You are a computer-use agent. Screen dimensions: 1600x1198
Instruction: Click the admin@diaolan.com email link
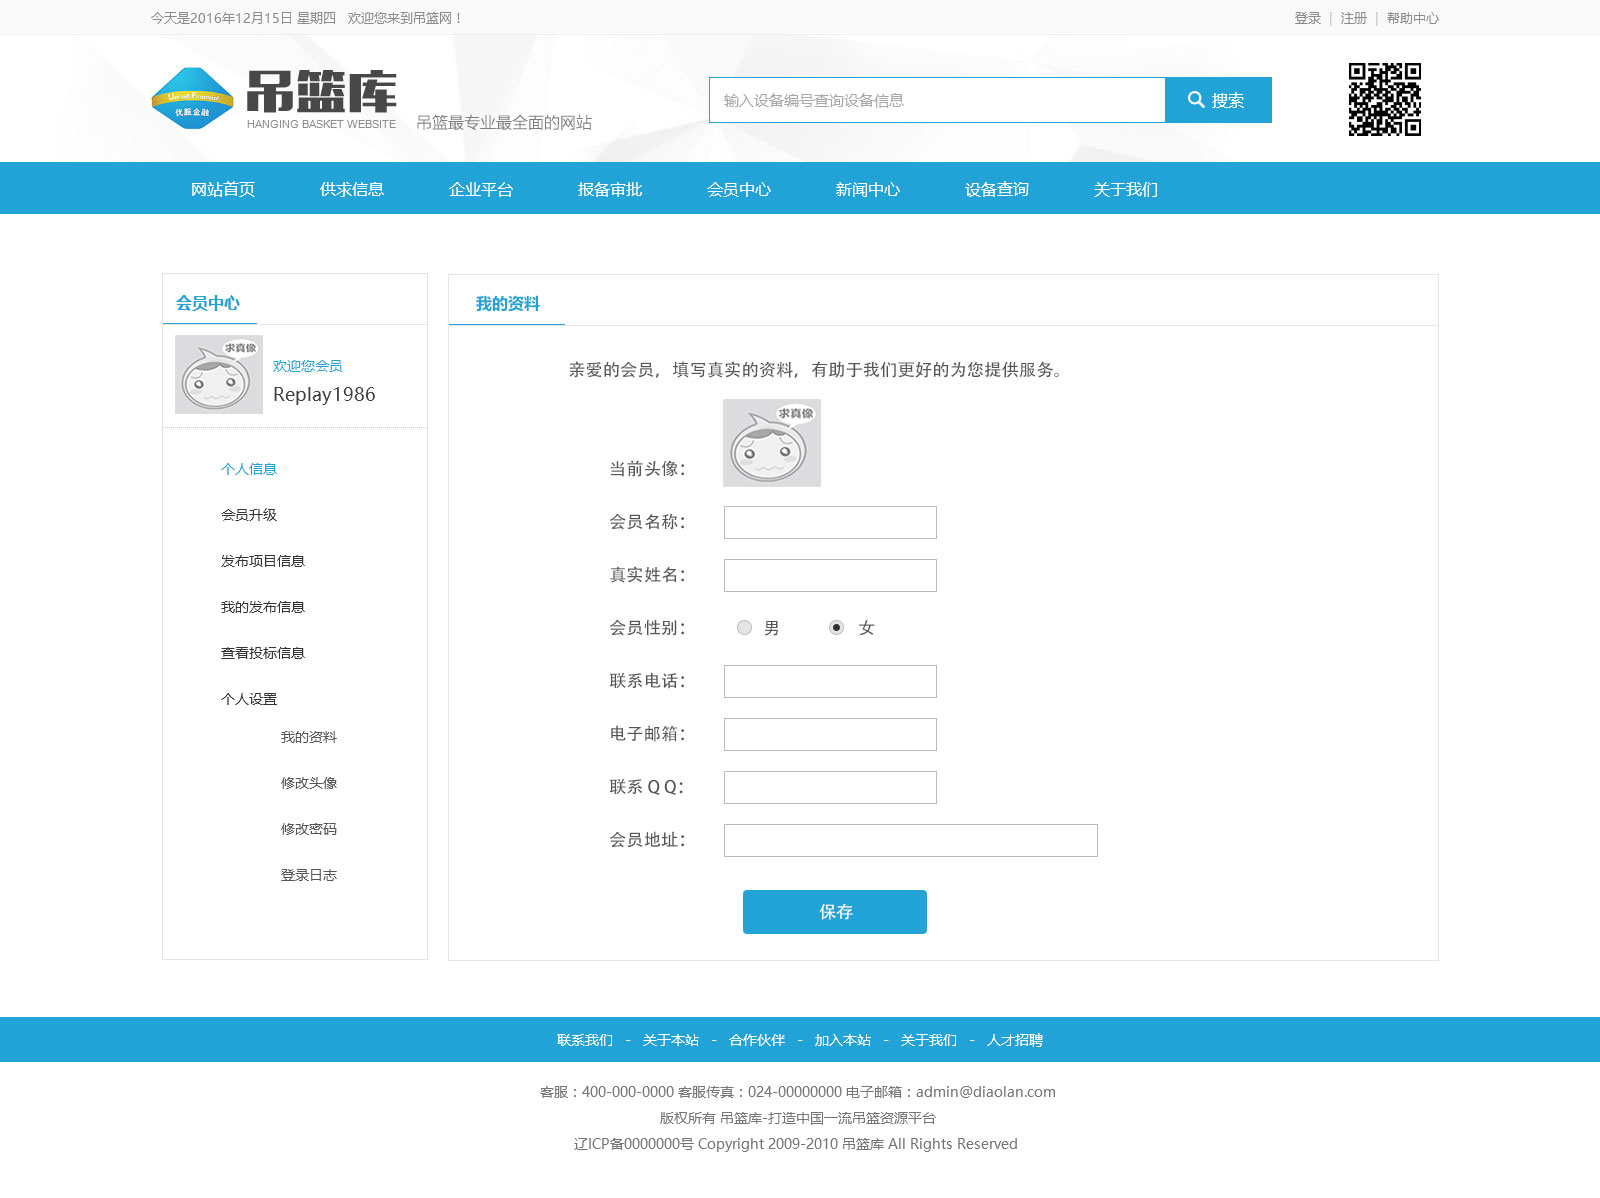coord(984,1092)
